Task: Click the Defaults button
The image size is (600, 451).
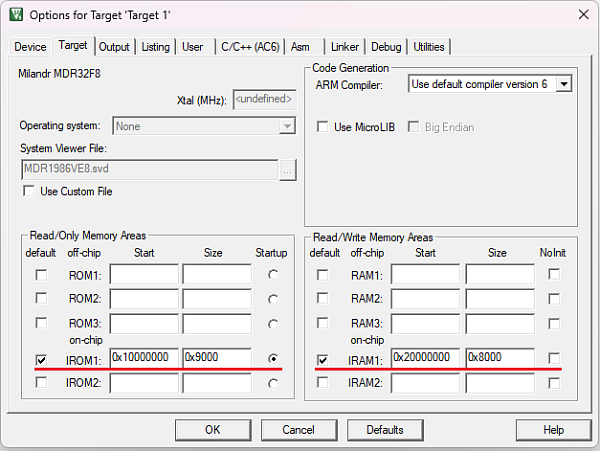Action: click(x=384, y=429)
